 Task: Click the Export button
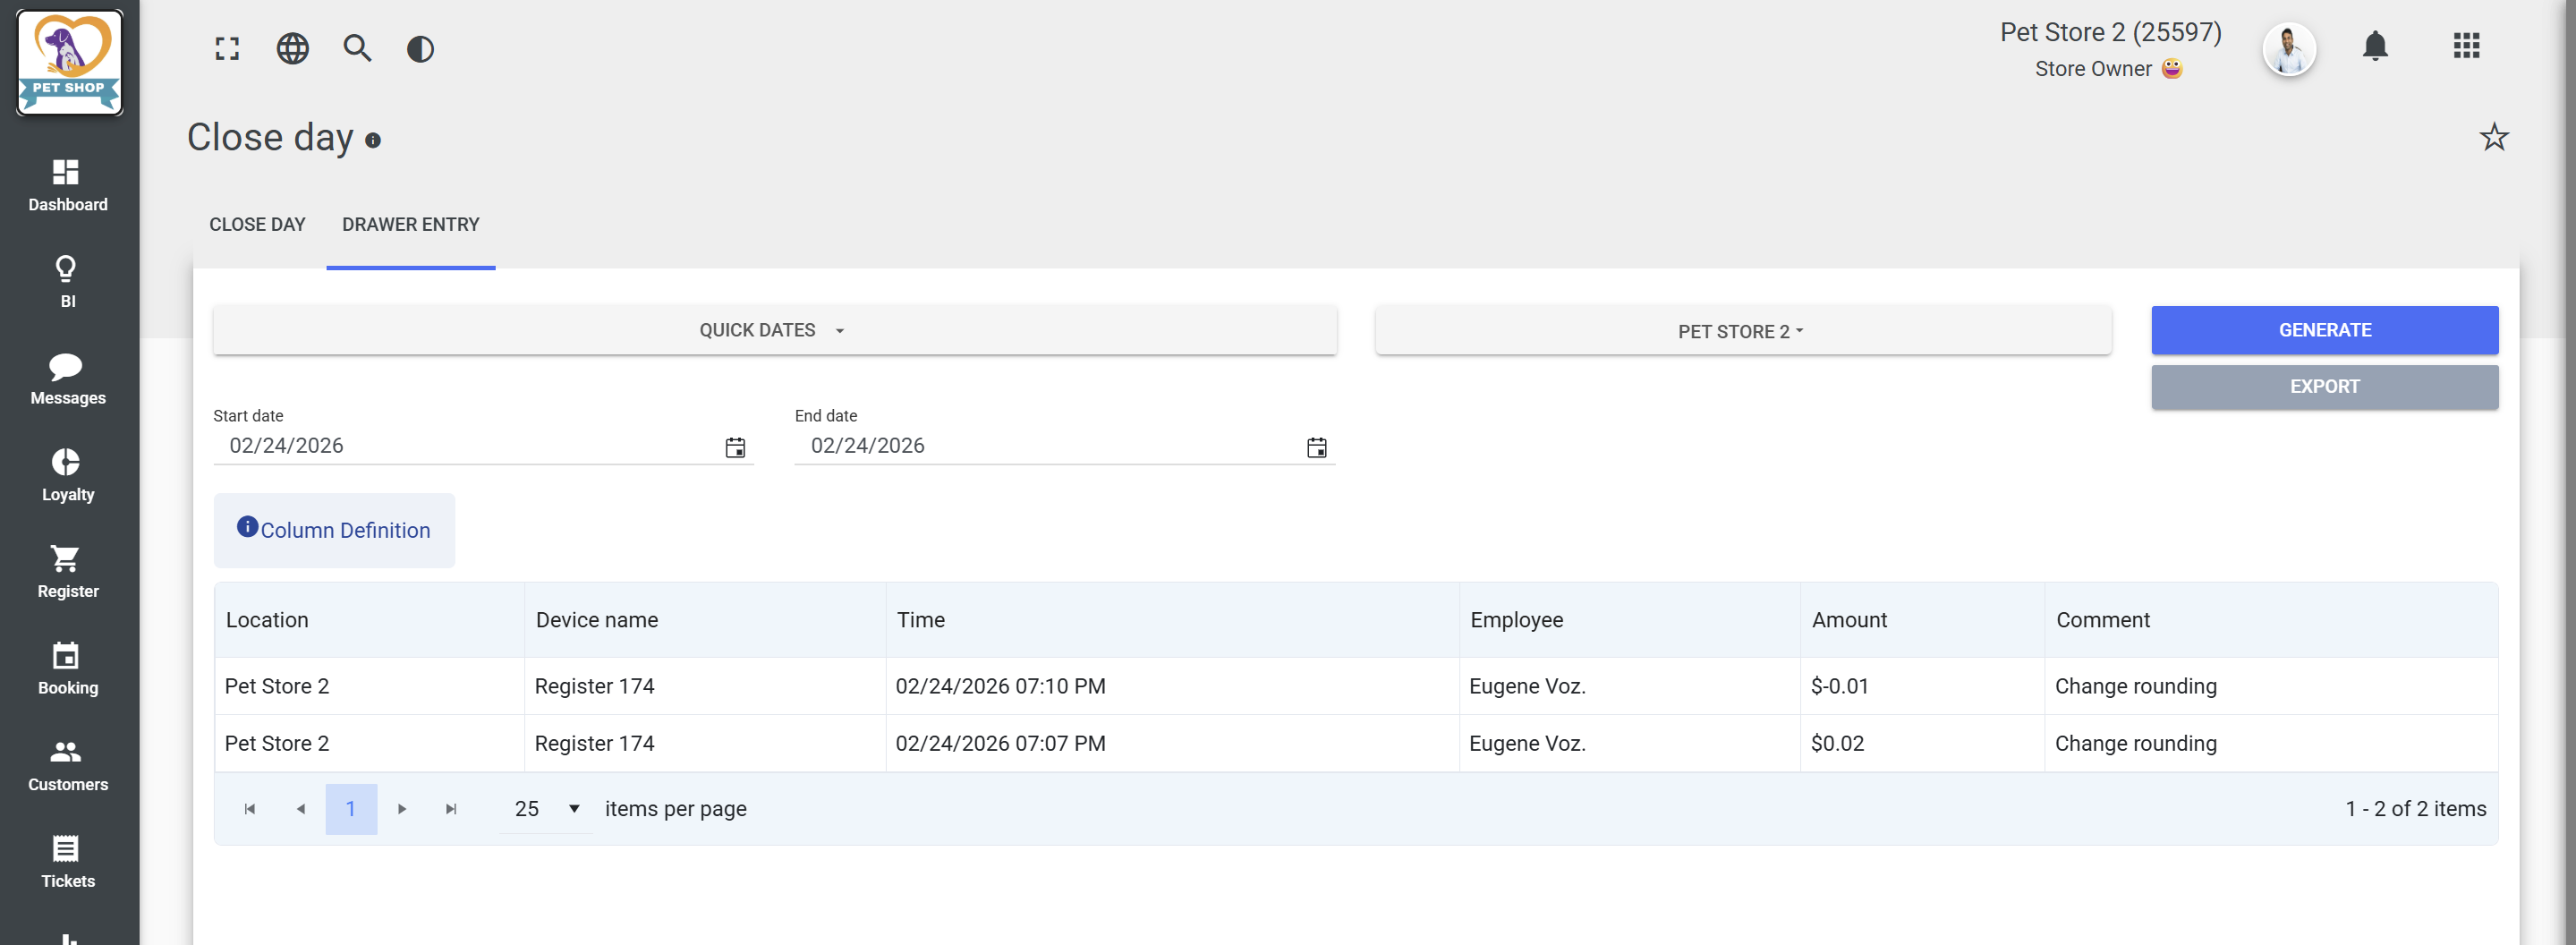[2324, 387]
